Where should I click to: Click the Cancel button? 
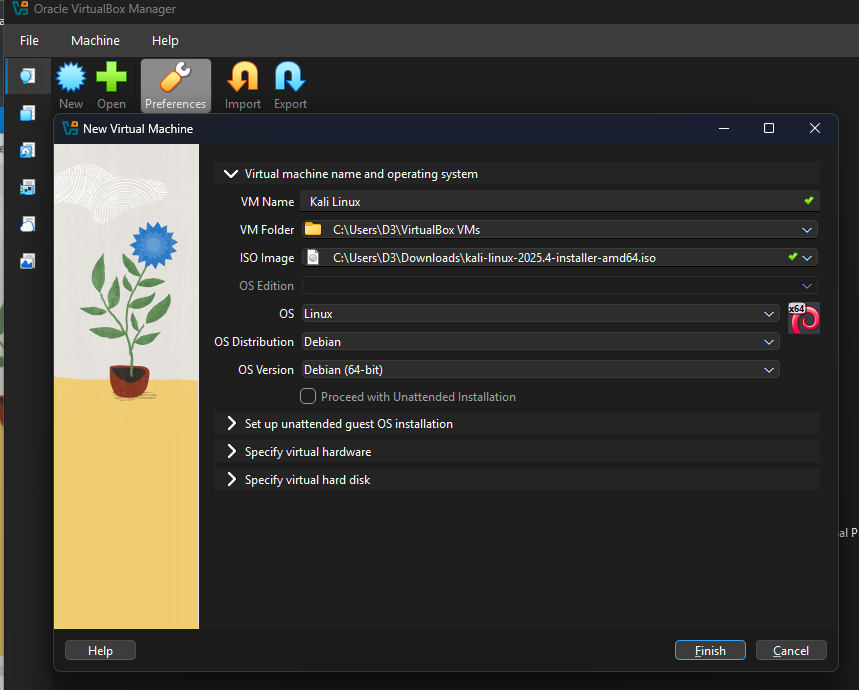point(791,650)
